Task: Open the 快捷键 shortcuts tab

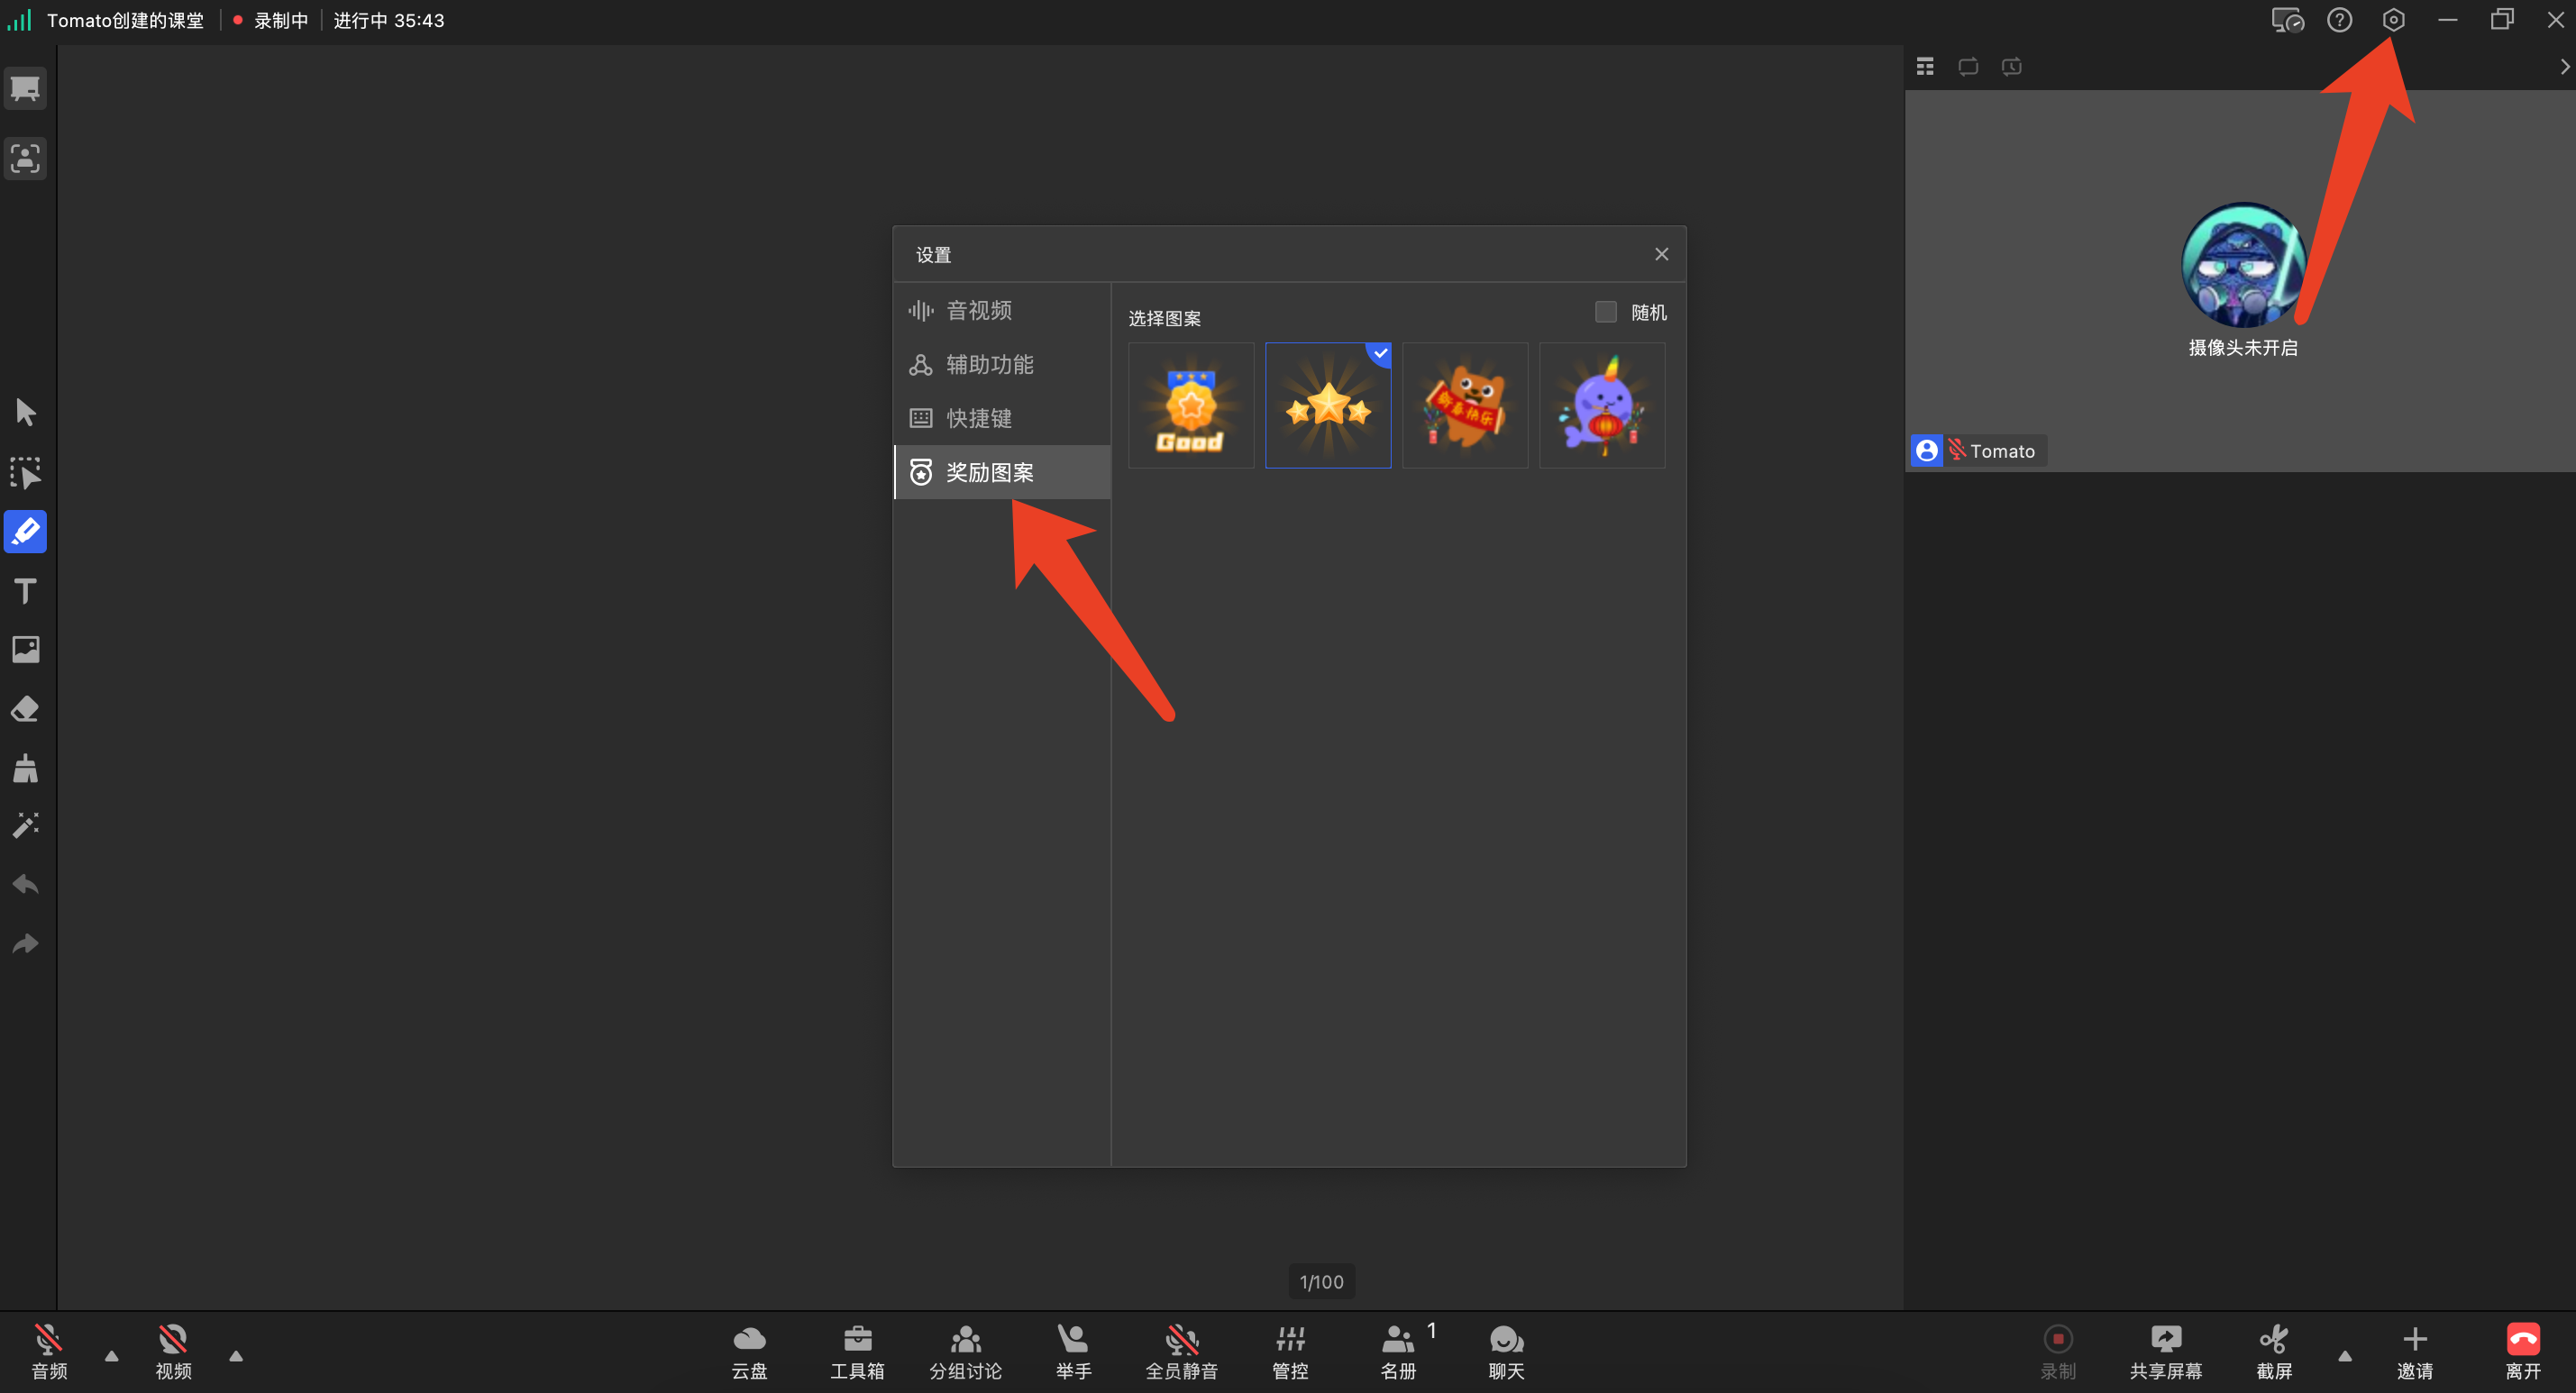Action: point(1002,418)
